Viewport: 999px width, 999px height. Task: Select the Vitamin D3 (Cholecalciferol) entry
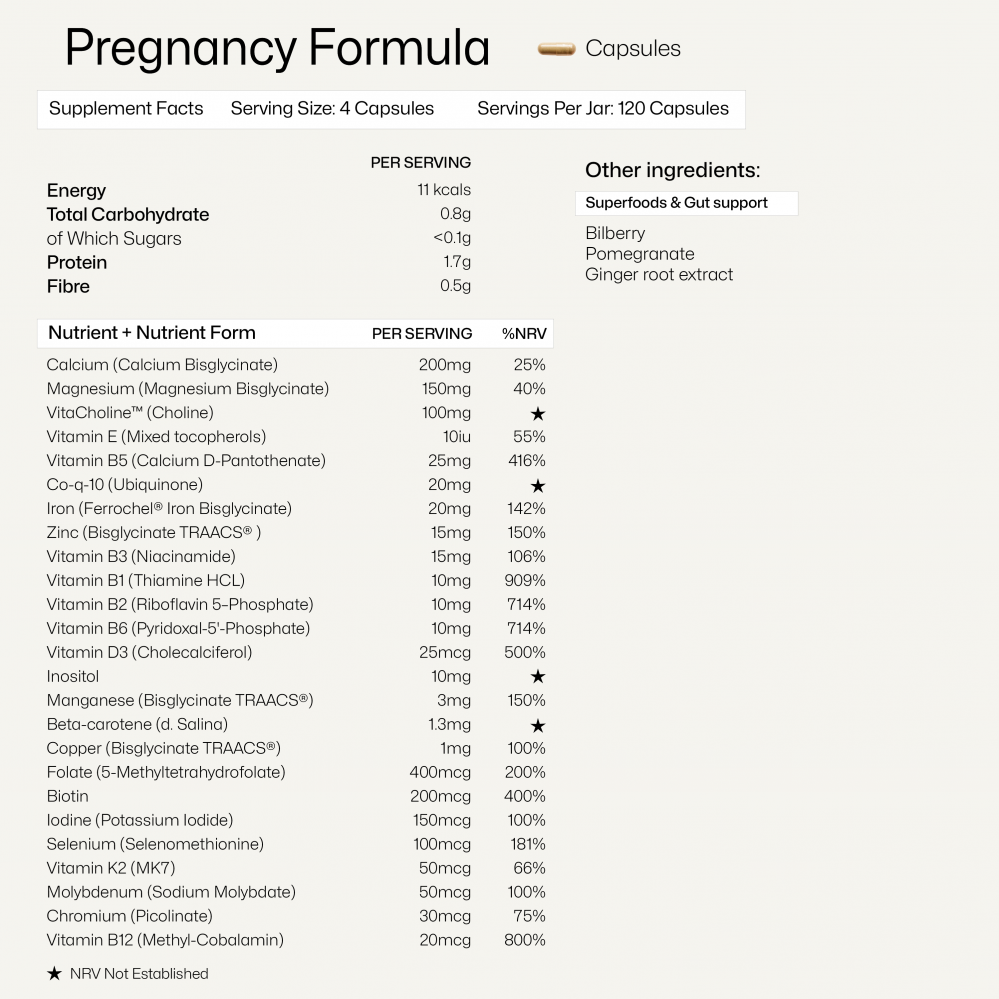[x=296, y=652]
